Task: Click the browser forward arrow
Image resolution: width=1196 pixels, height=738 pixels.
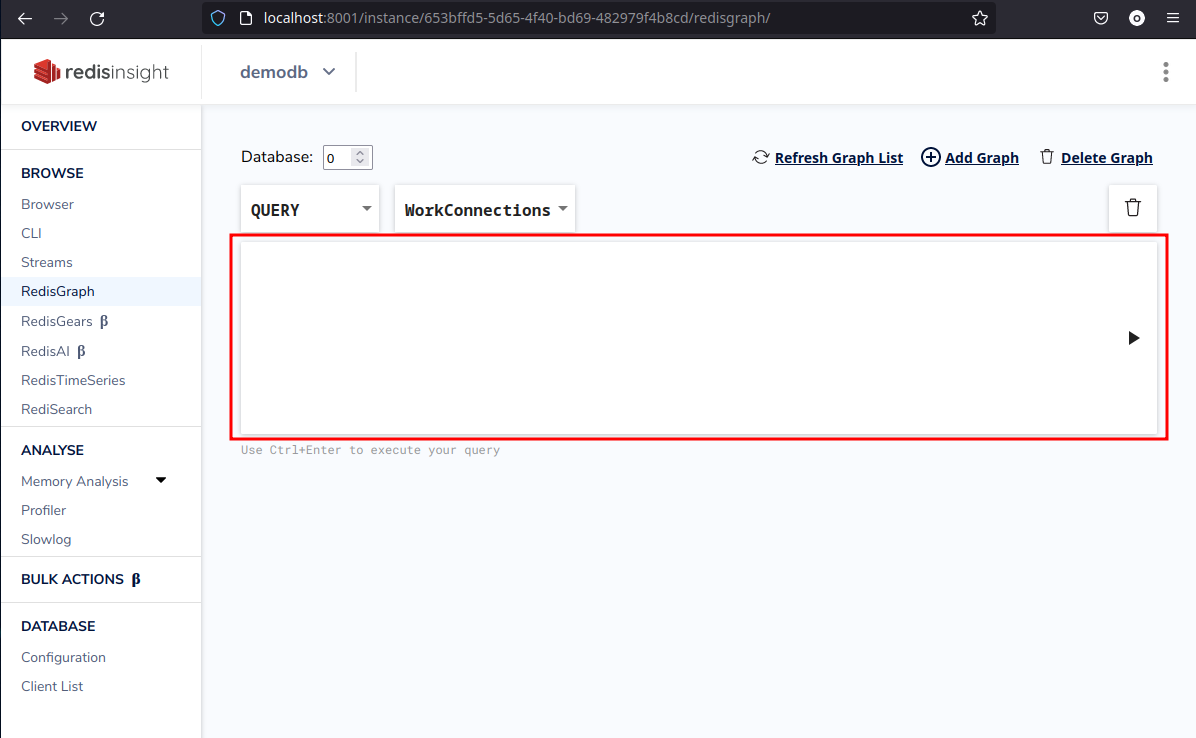Action: tap(61, 18)
